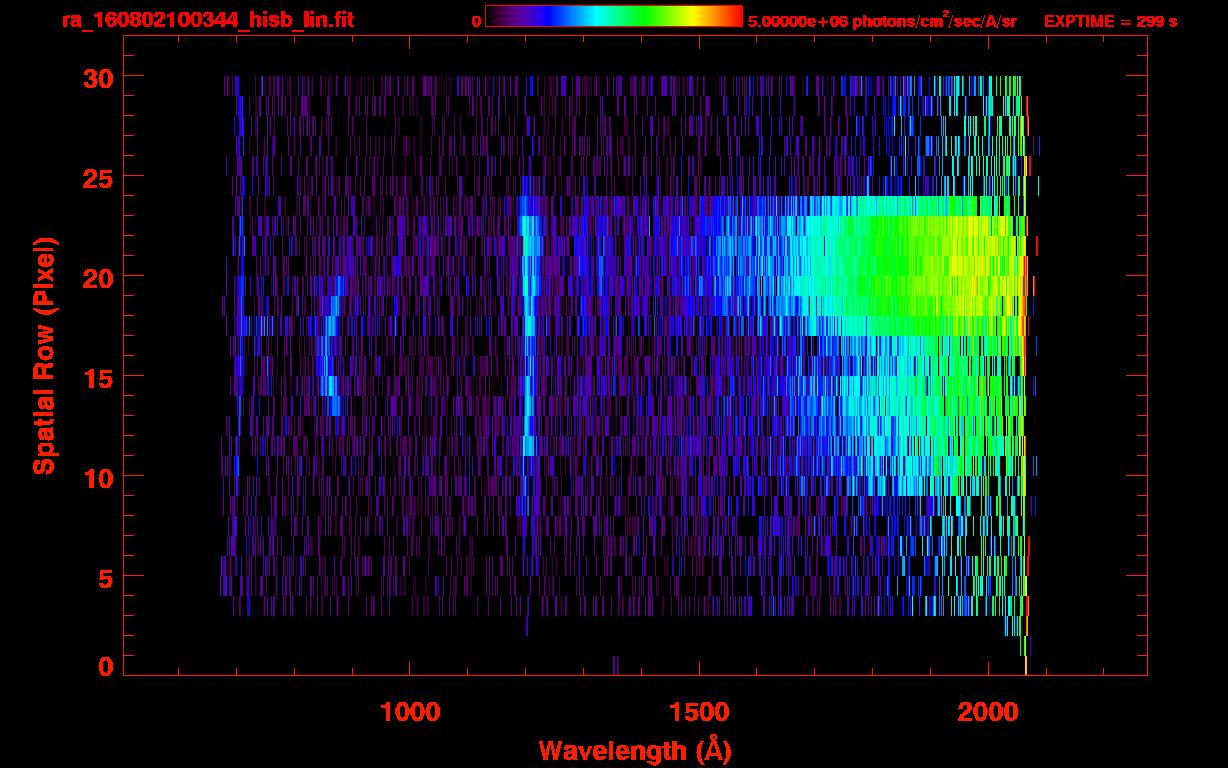Click the y-axis tick label 5

pyautogui.click(x=106, y=577)
